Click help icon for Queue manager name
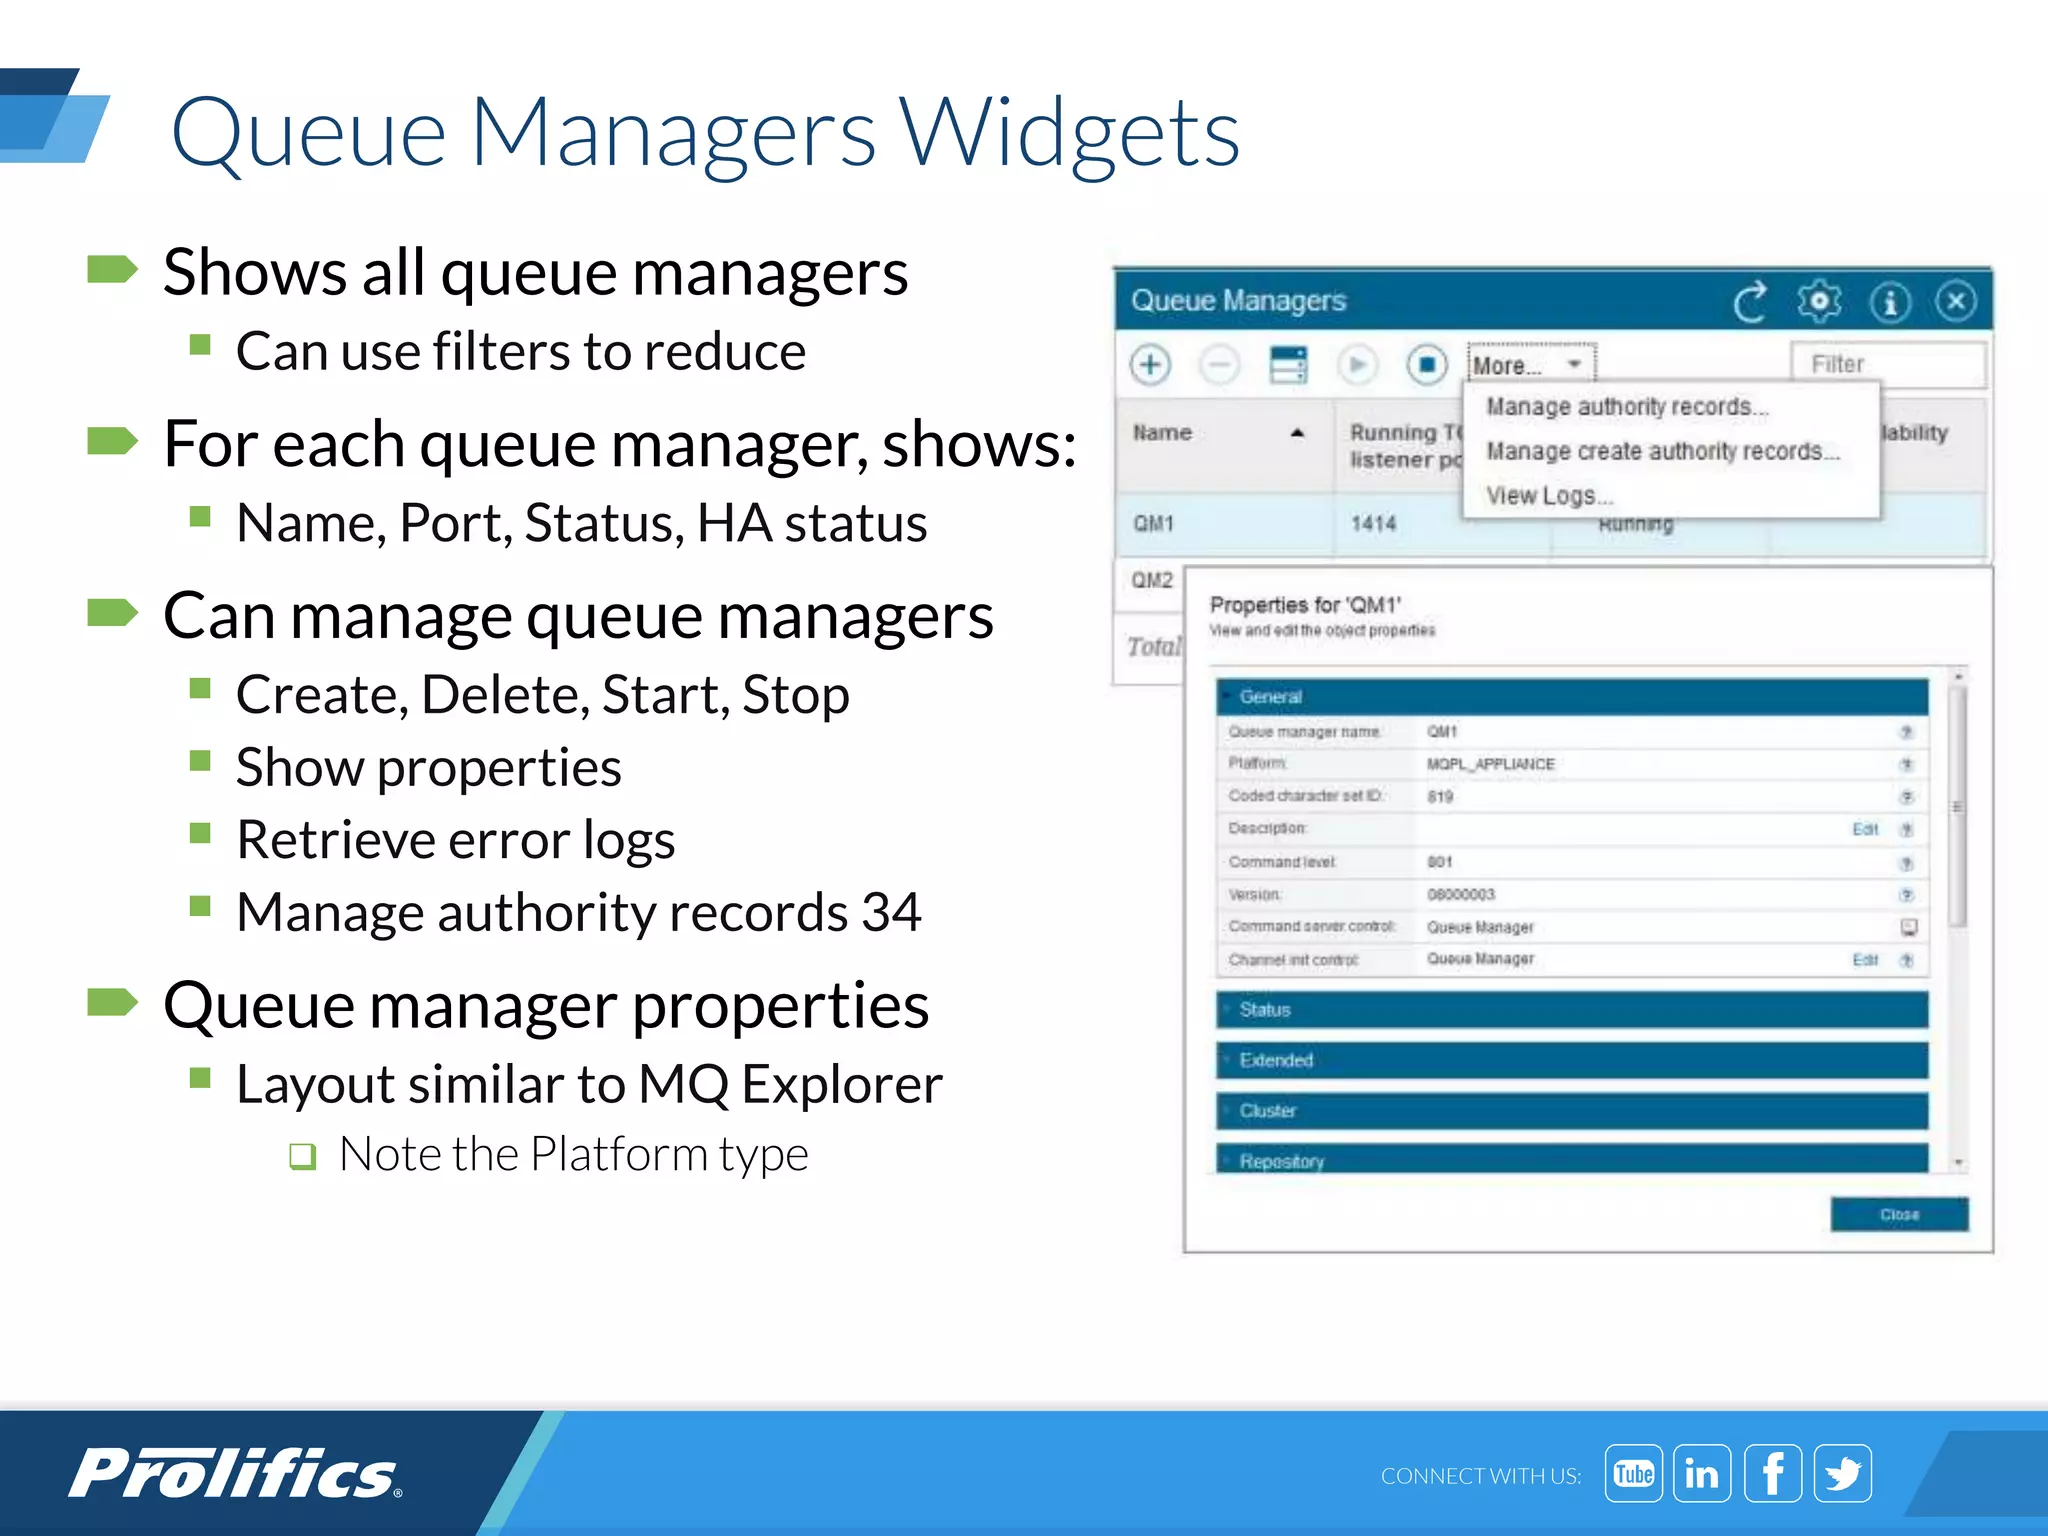This screenshot has height=1536, width=2048. [x=1906, y=732]
